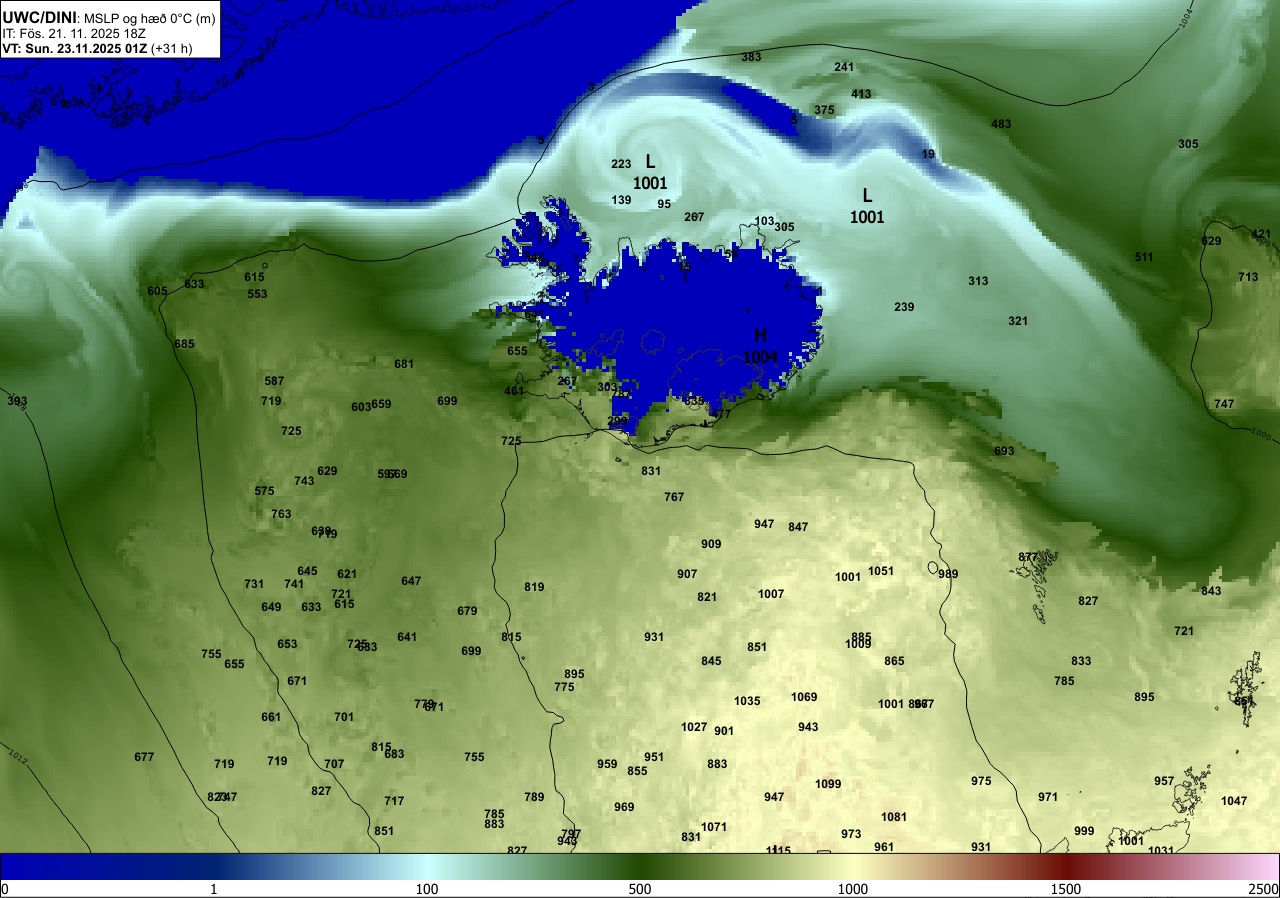Click the dark red colorbar area at 1500
The image size is (1280, 898).
tap(1066, 866)
